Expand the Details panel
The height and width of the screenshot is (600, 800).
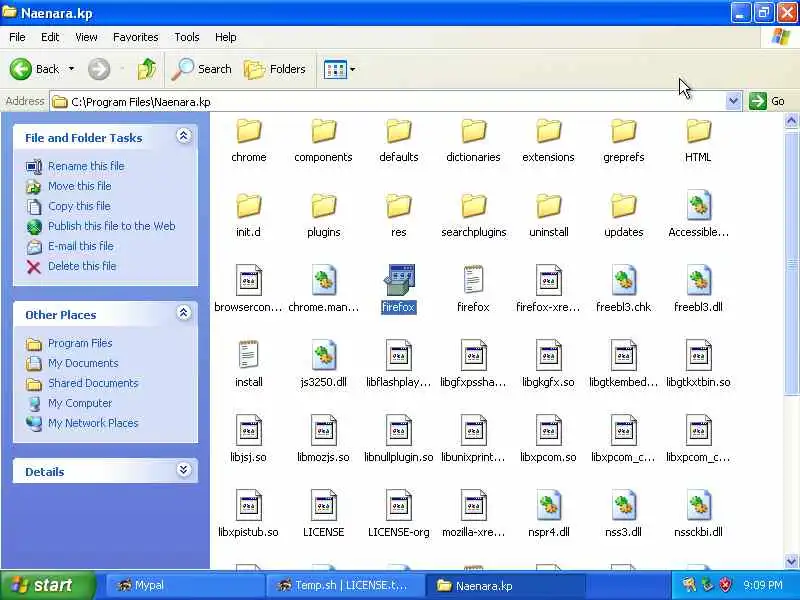[x=184, y=470]
